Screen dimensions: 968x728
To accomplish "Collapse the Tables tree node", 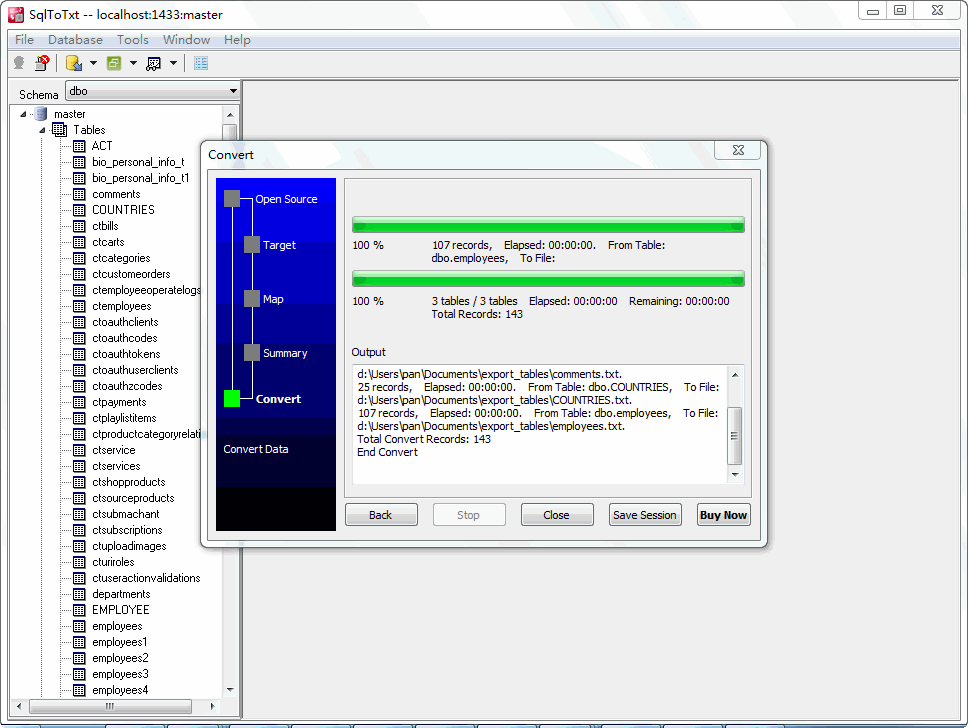I will [43, 130].
